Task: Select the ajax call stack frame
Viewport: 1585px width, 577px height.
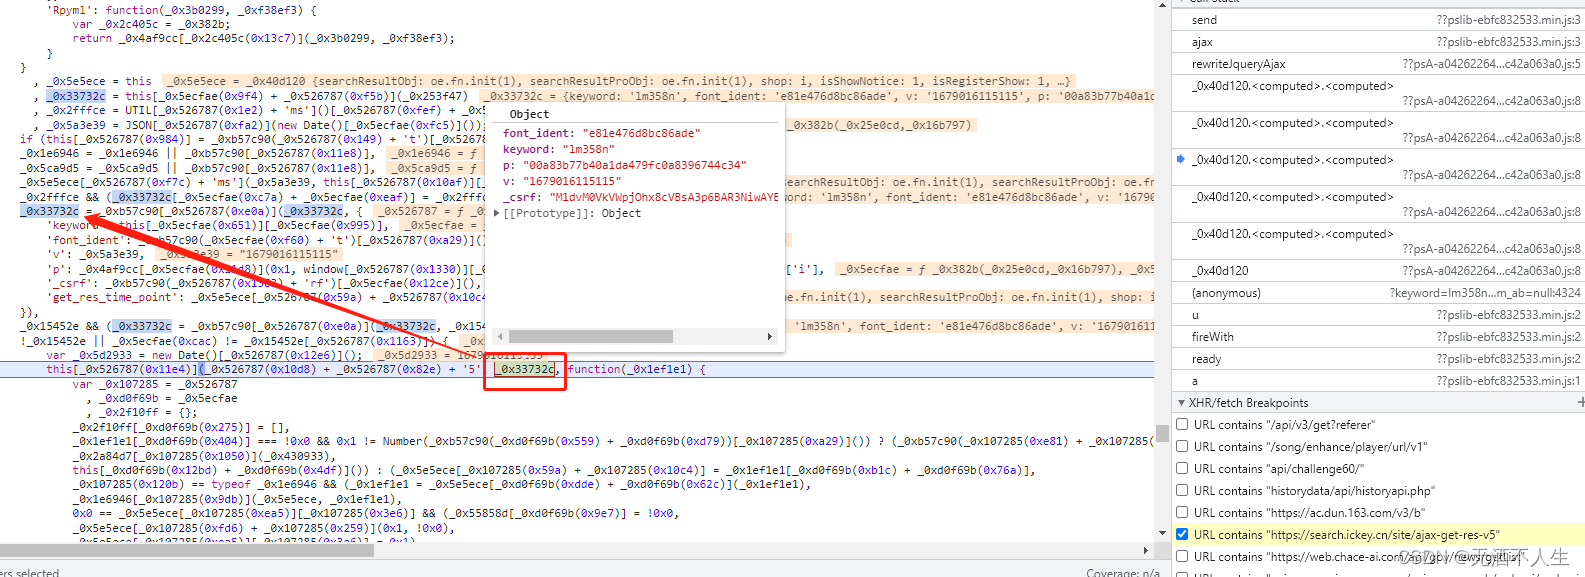Action: [1378, 42]
